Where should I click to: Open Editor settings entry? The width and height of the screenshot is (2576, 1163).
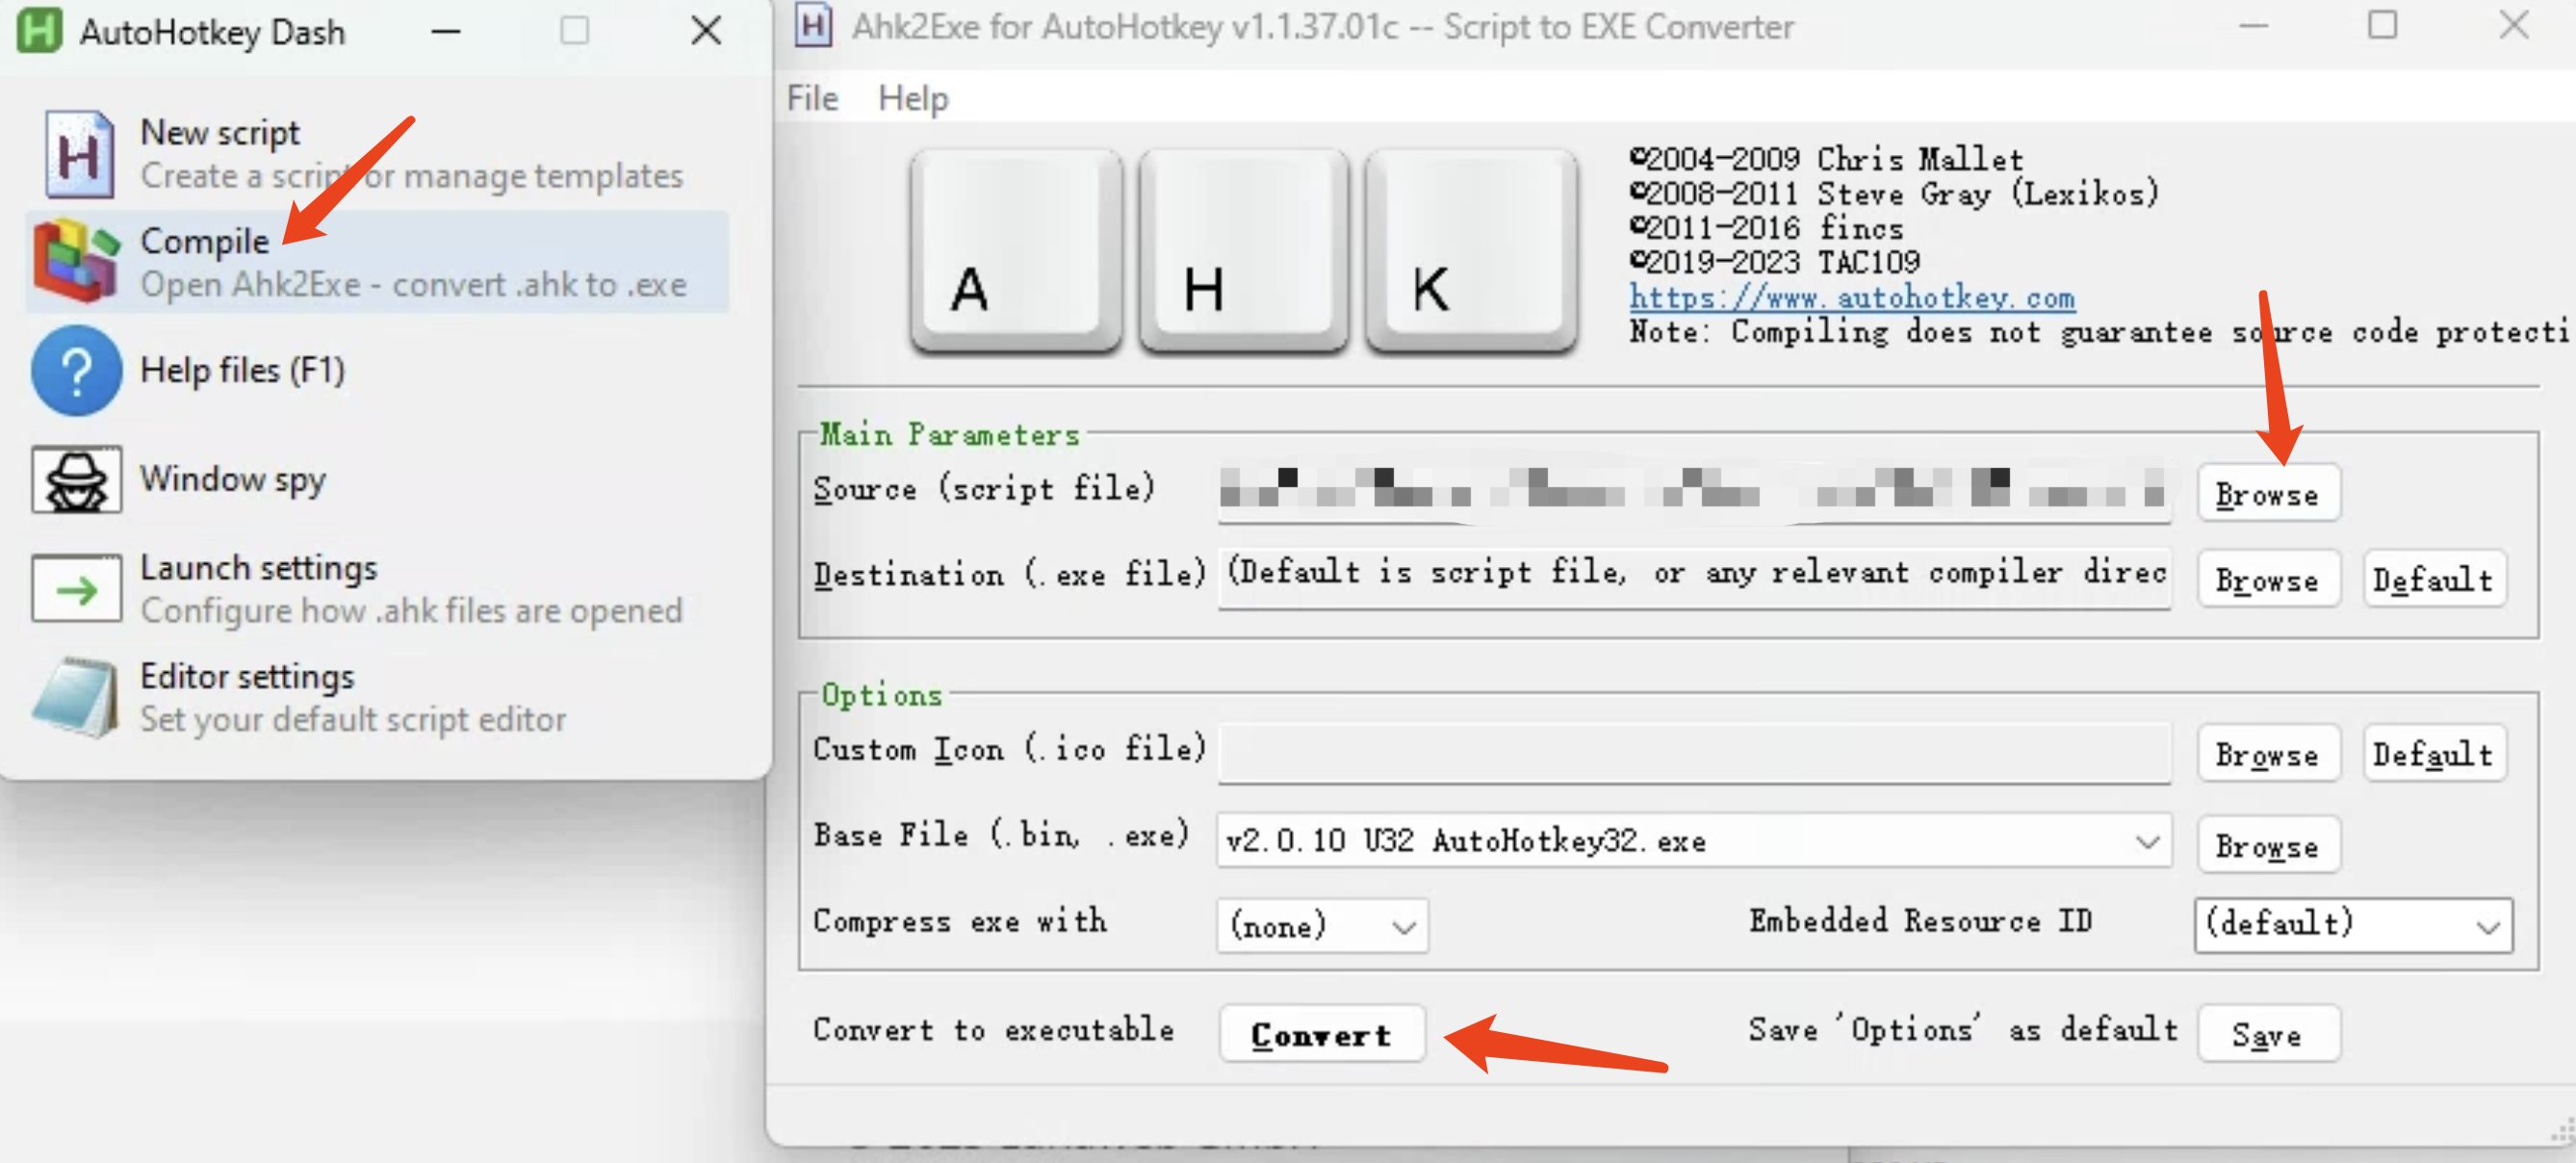[377, 697]
